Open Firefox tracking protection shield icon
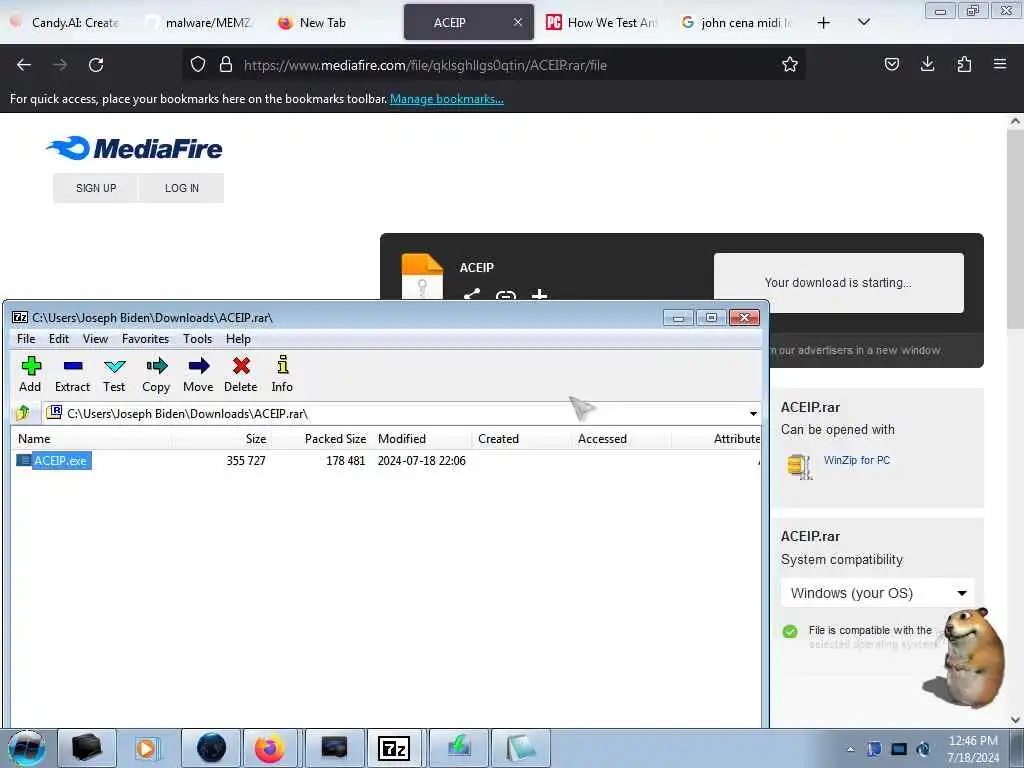The image size is (1024, 768). (198, 64)
